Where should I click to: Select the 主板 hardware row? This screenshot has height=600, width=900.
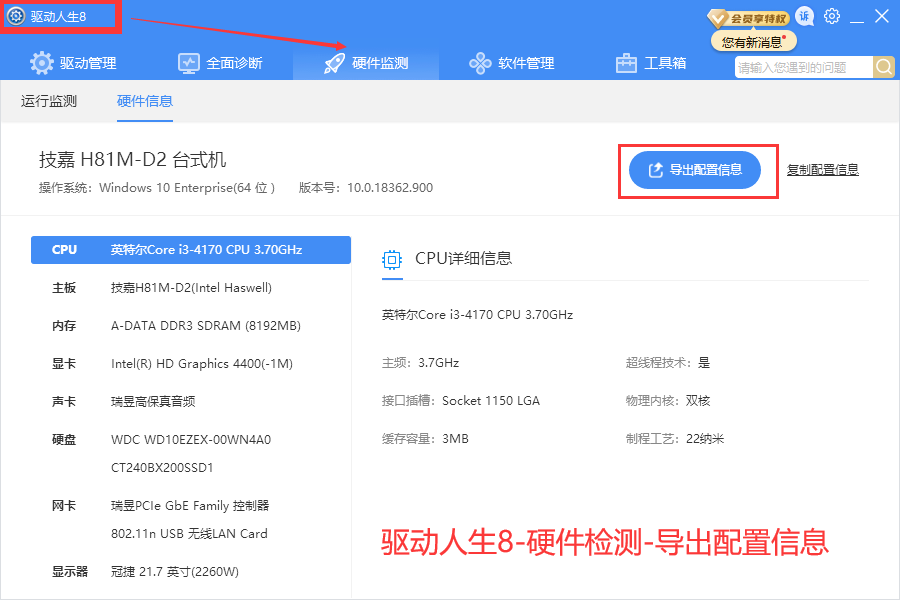191,288
